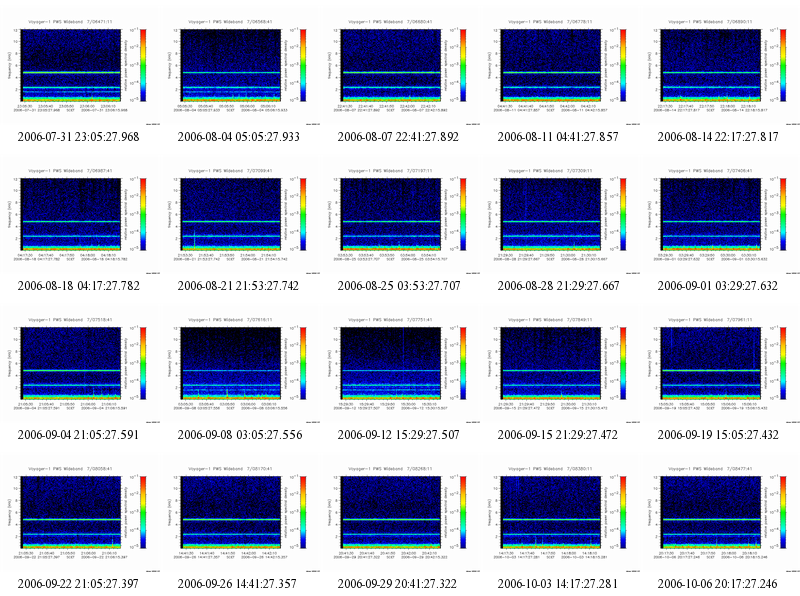Click the caption text "2006-10-06 20:17:27.246"
800x596 pixels.
click(717, 584)
